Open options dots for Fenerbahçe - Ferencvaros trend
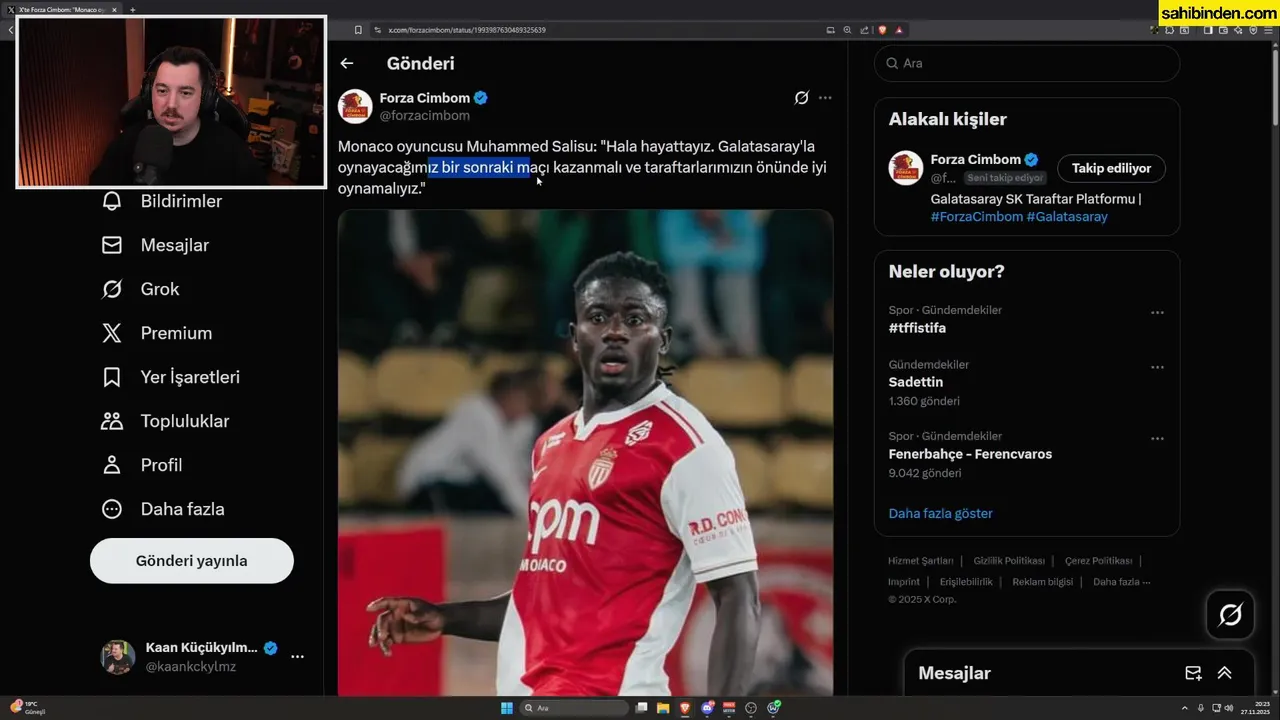Image resolution: width=1280 pixels, height=720 pixels. (x=1157, y=439)
